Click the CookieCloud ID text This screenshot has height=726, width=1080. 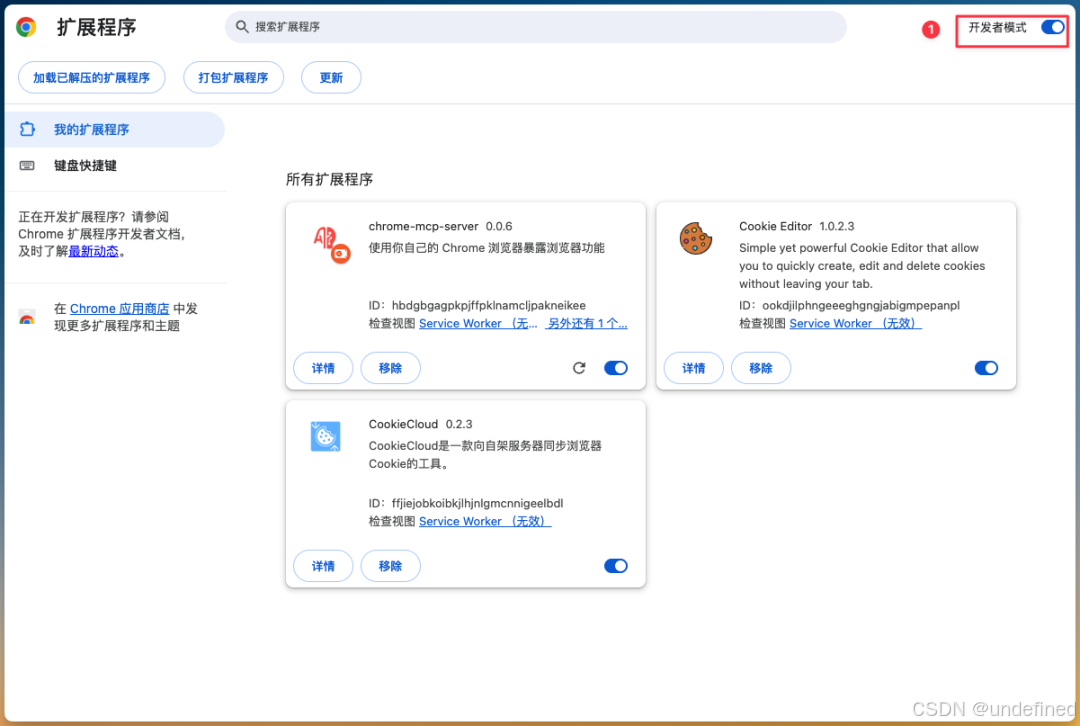coord(466,503)
